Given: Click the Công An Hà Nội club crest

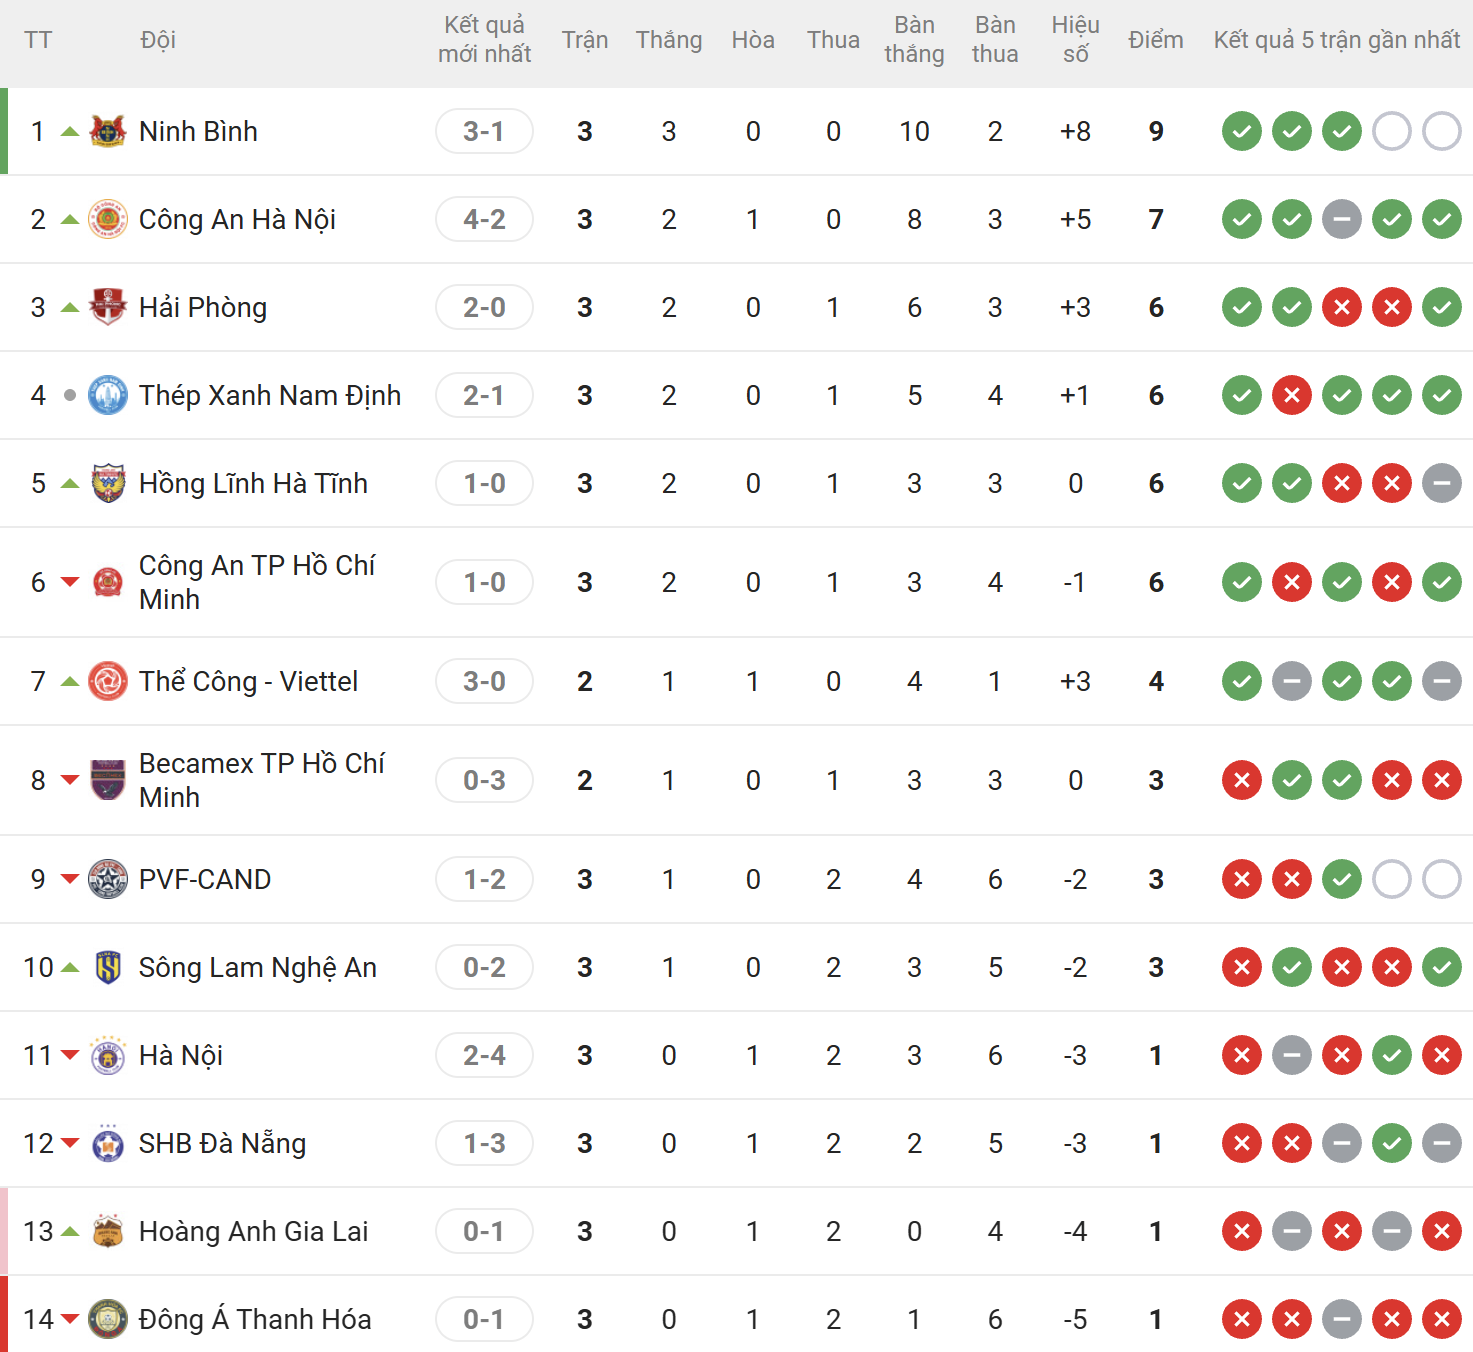Looking at the screenshot, I should pos(108,219).
